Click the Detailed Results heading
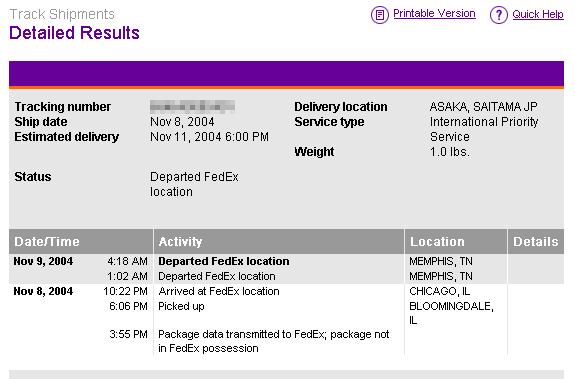 (74, 33)
